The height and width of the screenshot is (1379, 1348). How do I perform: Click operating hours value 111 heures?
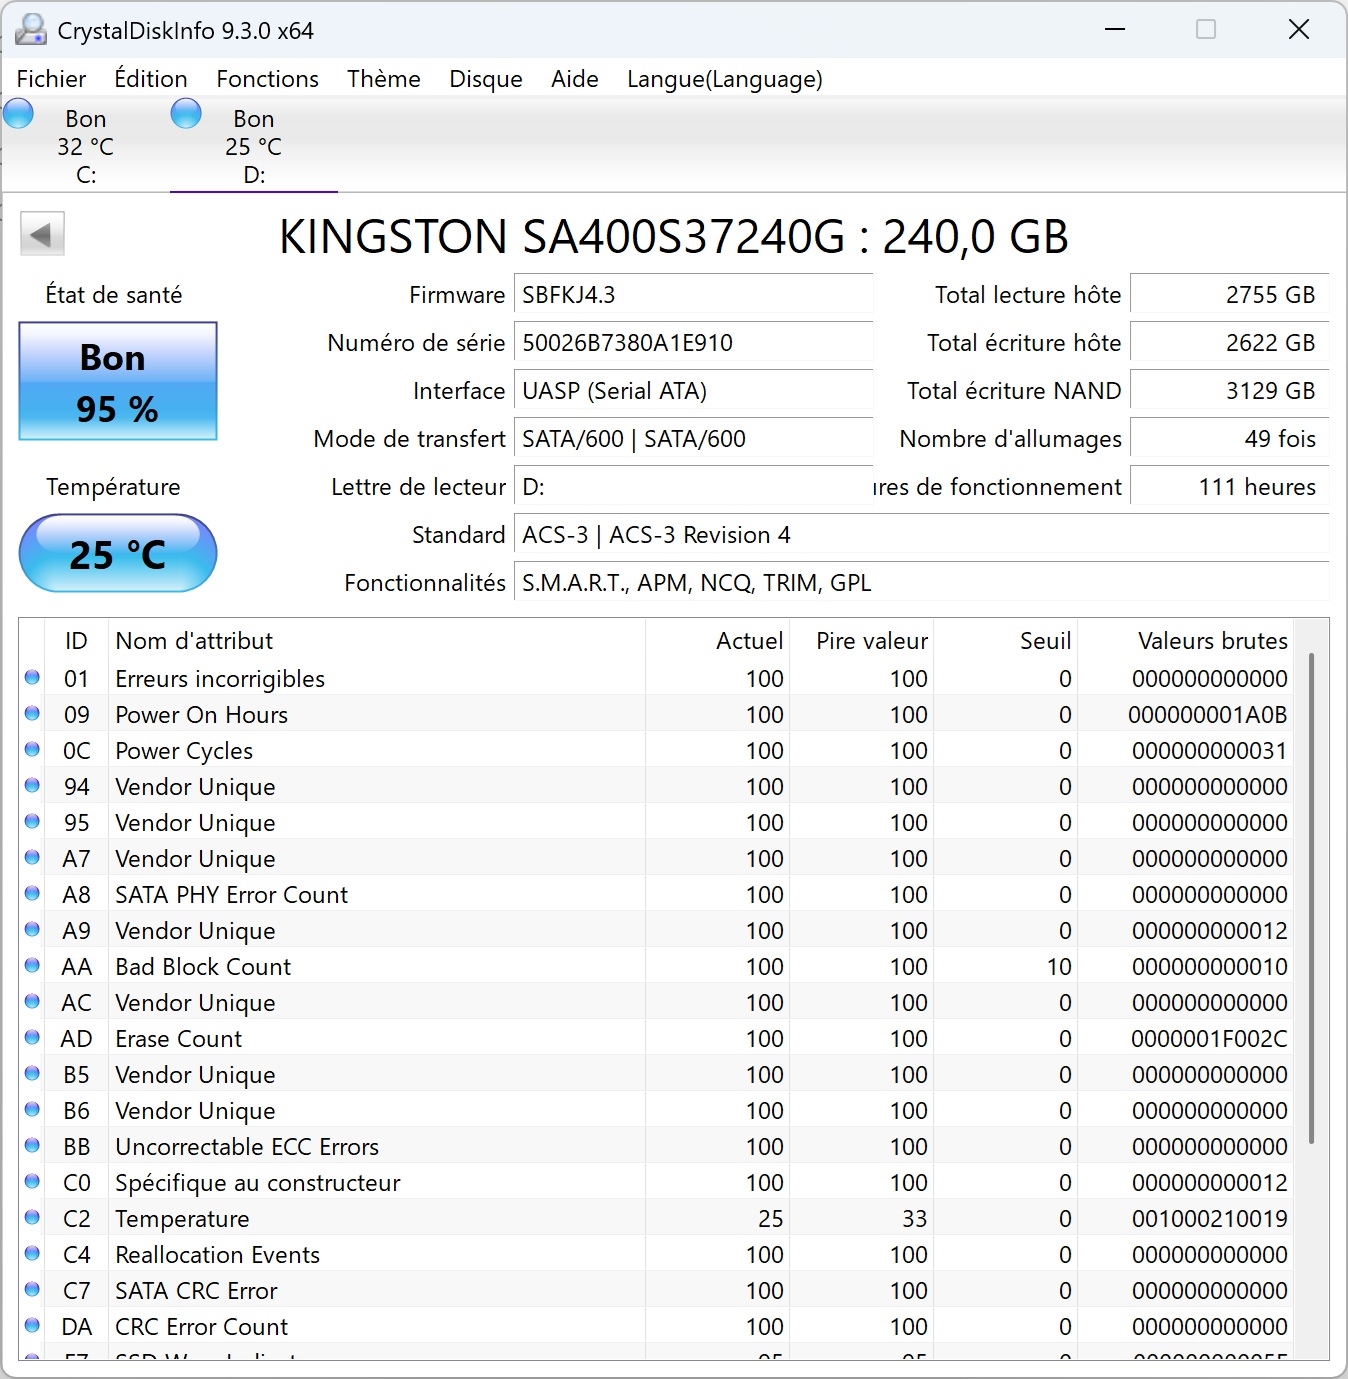[x=1229, y=487]
